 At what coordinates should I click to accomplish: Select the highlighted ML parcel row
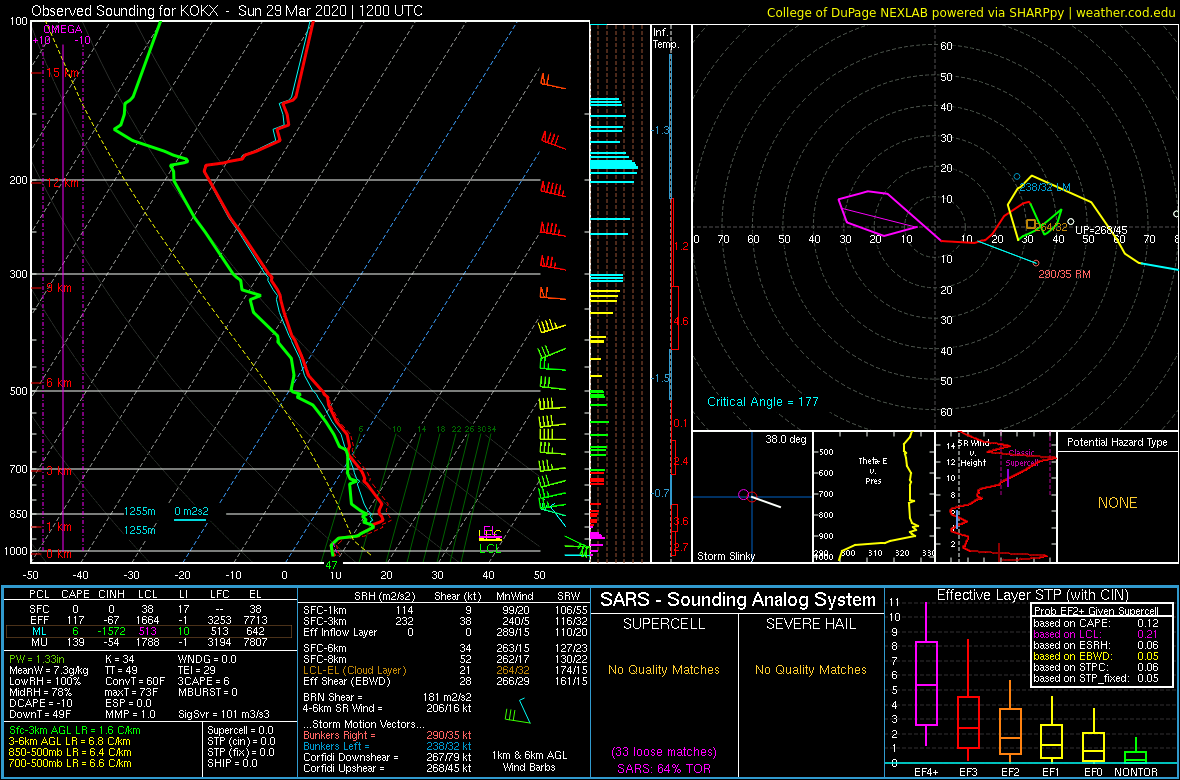150,631
